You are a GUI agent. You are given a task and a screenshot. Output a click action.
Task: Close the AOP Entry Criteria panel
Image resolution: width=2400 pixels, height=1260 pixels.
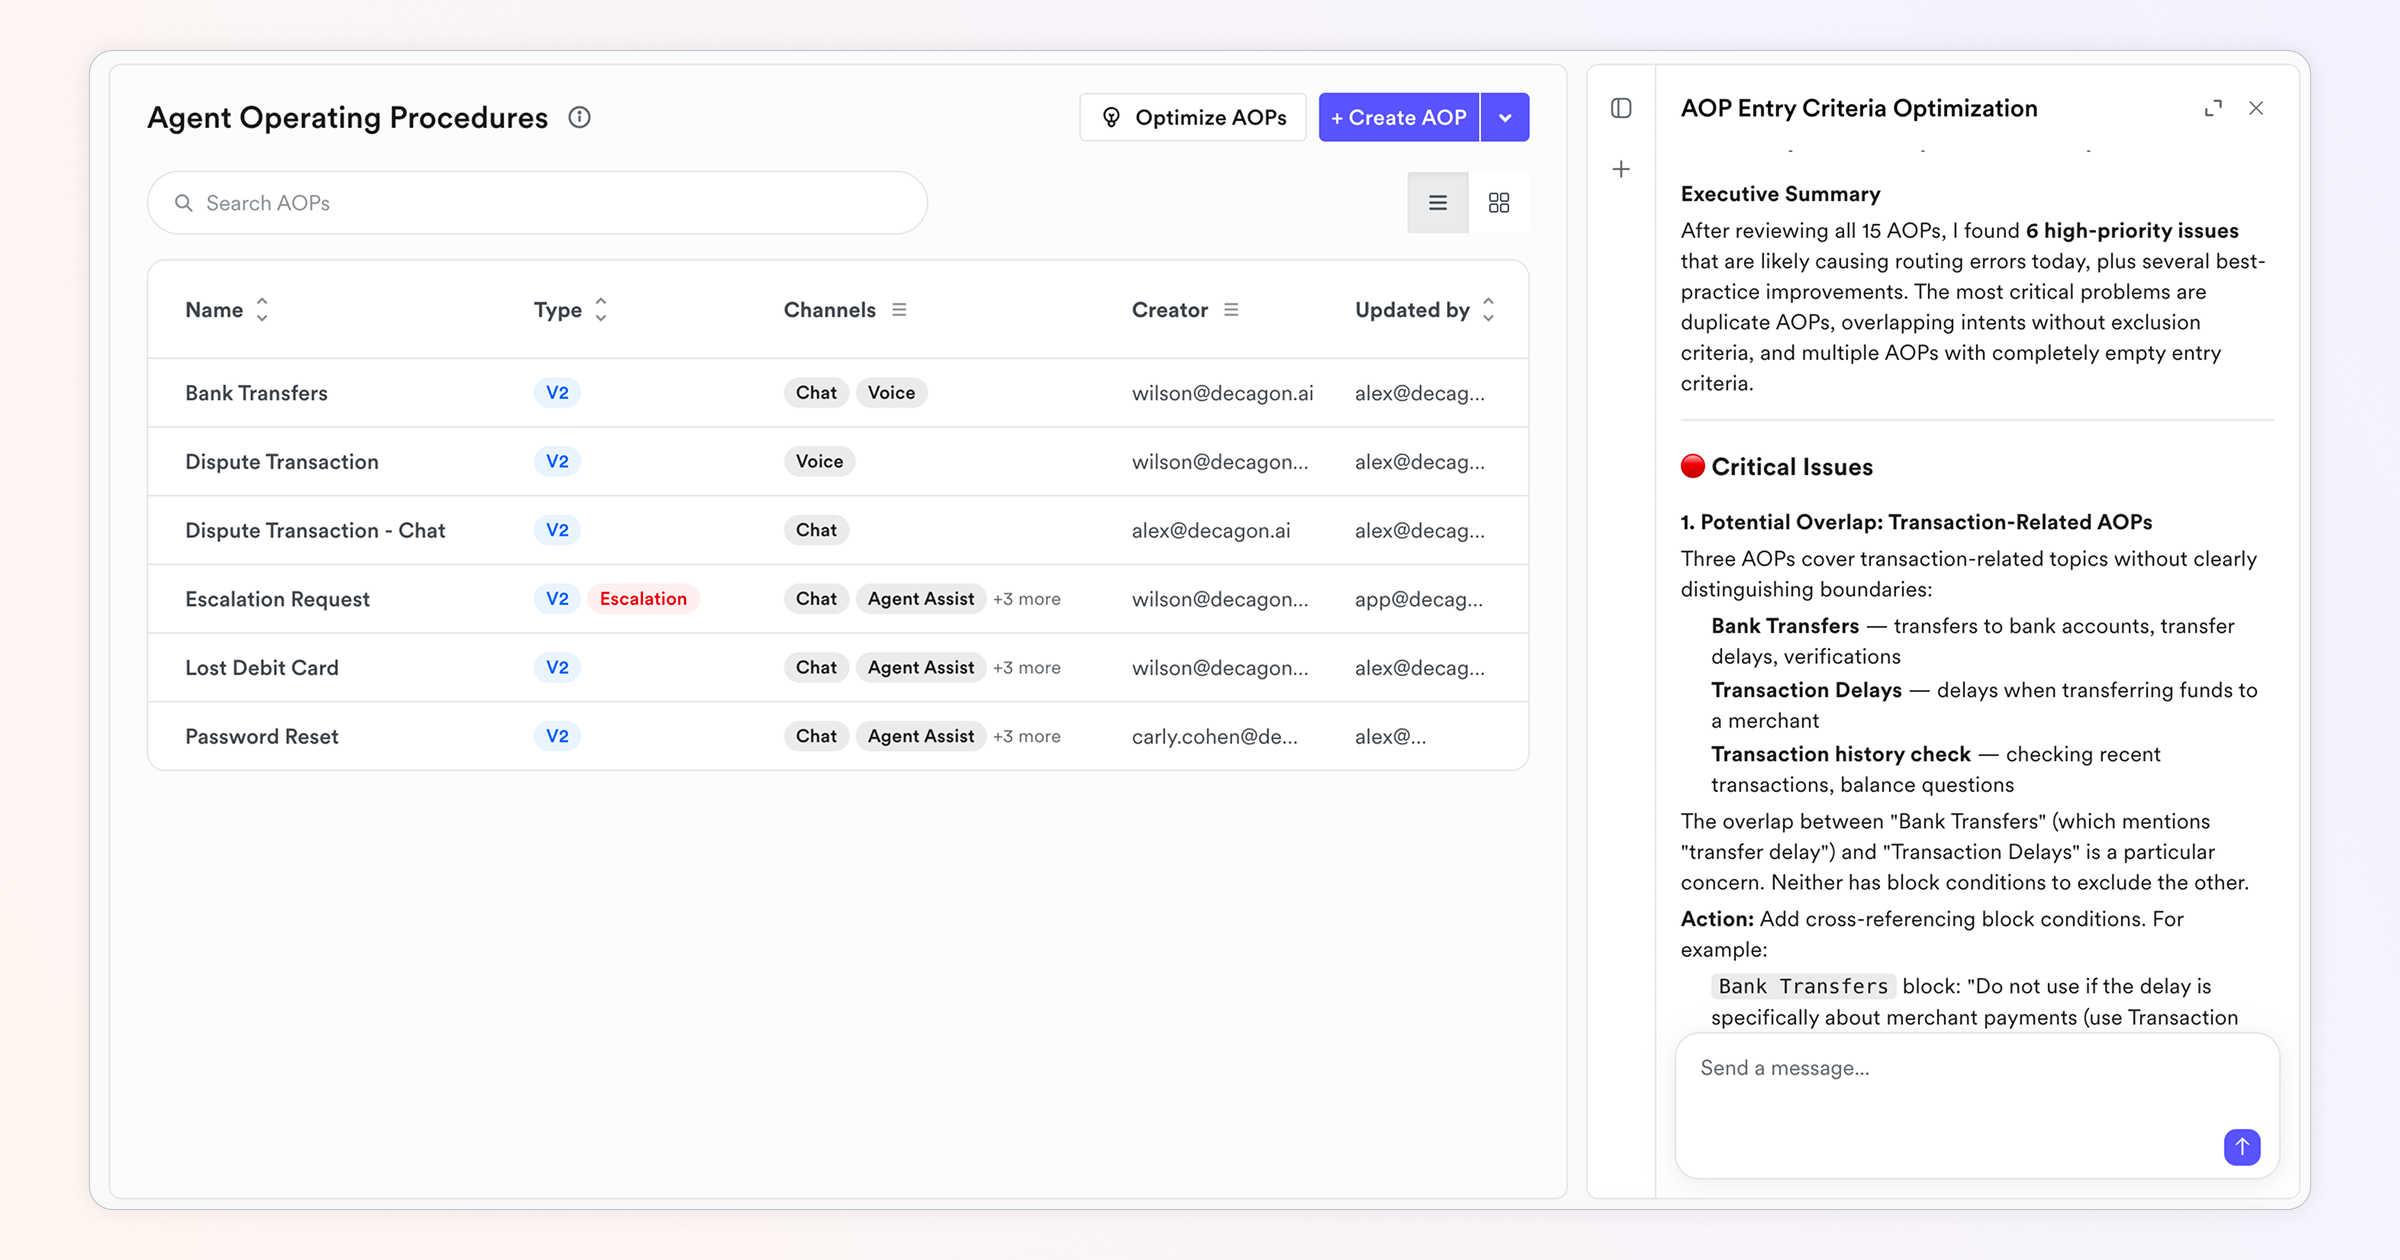2256,108
